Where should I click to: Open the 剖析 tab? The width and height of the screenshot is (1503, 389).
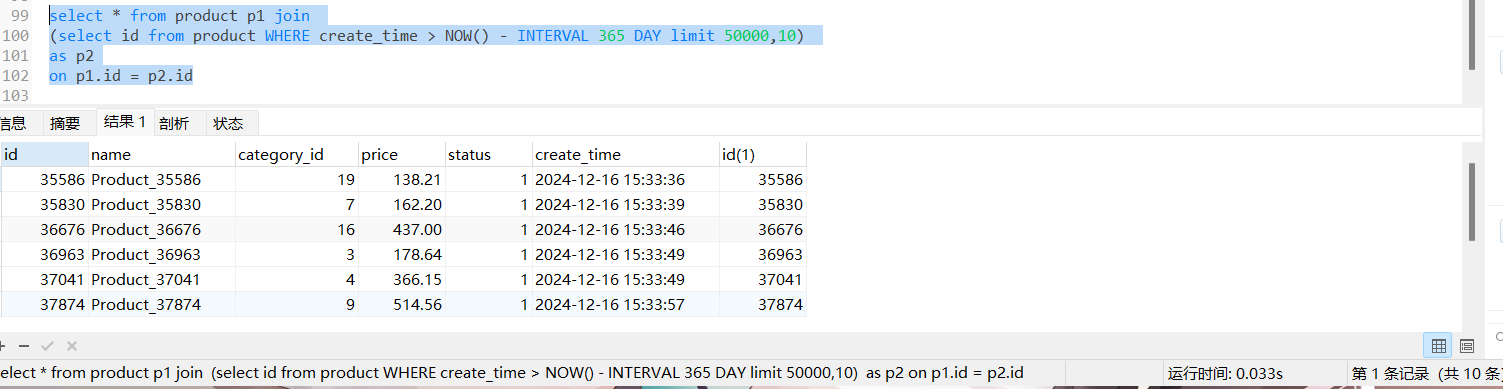pyautogui.click(x=173, y=123)
